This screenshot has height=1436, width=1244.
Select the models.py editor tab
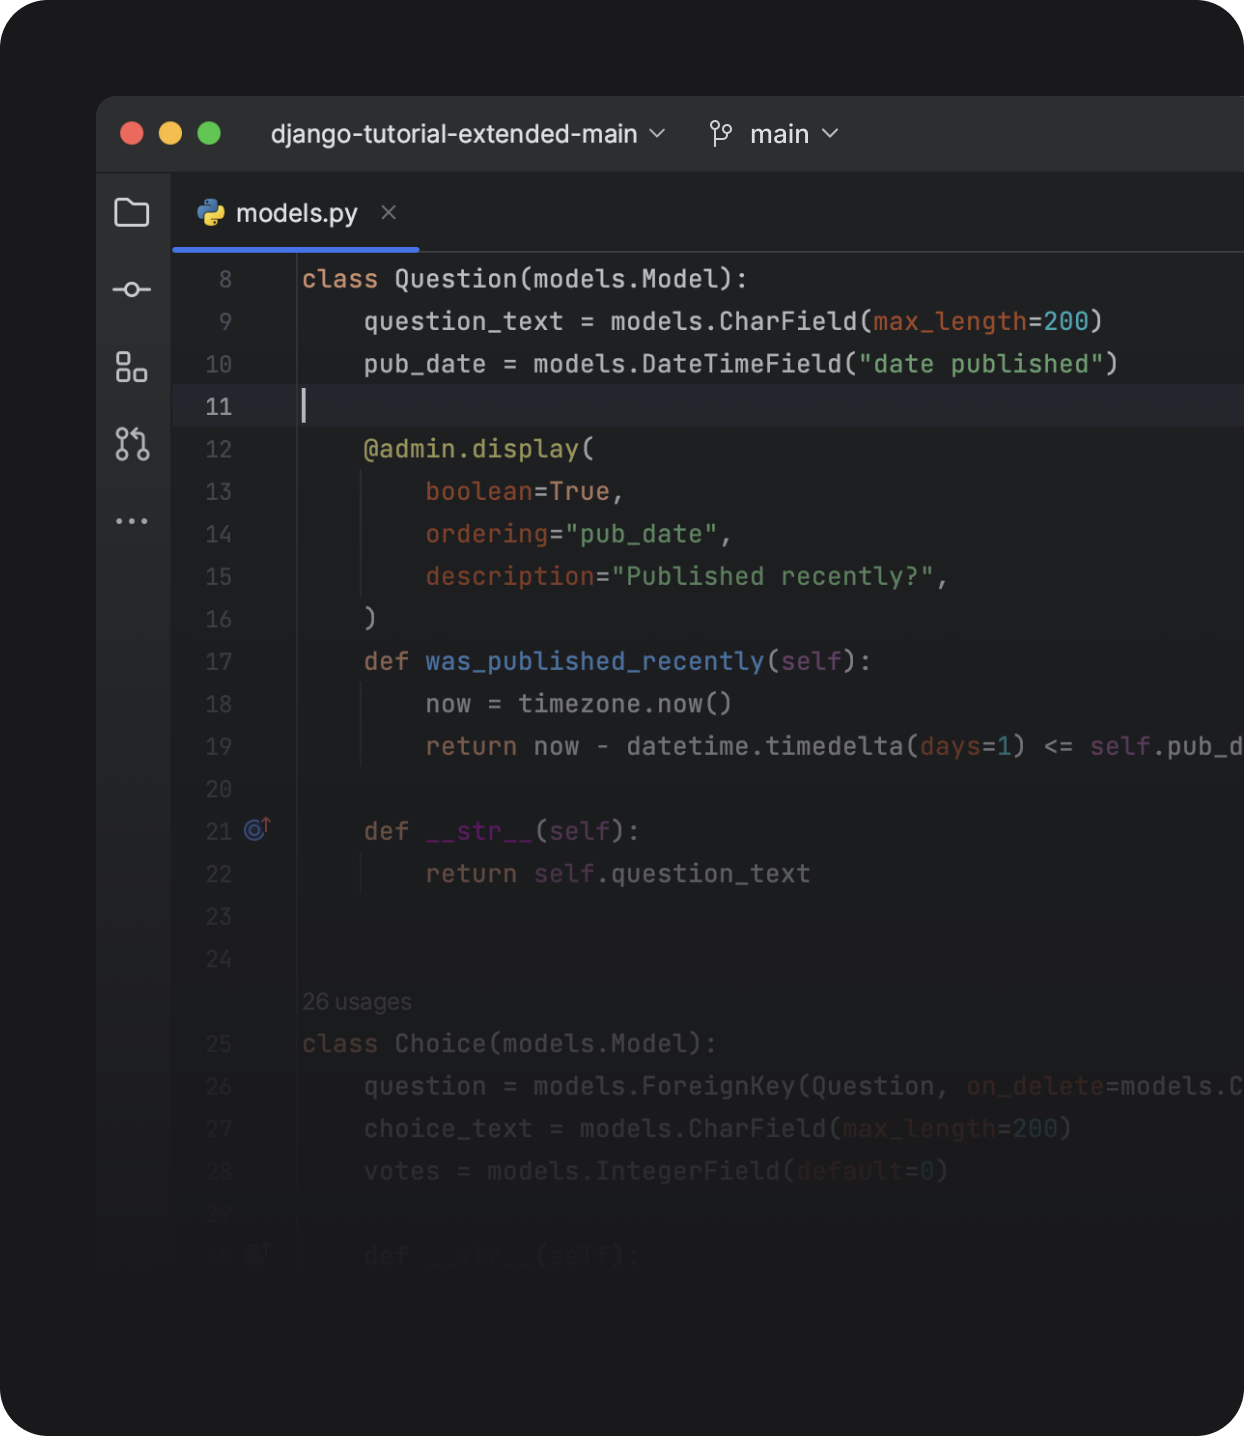click(x=296, y=213)
